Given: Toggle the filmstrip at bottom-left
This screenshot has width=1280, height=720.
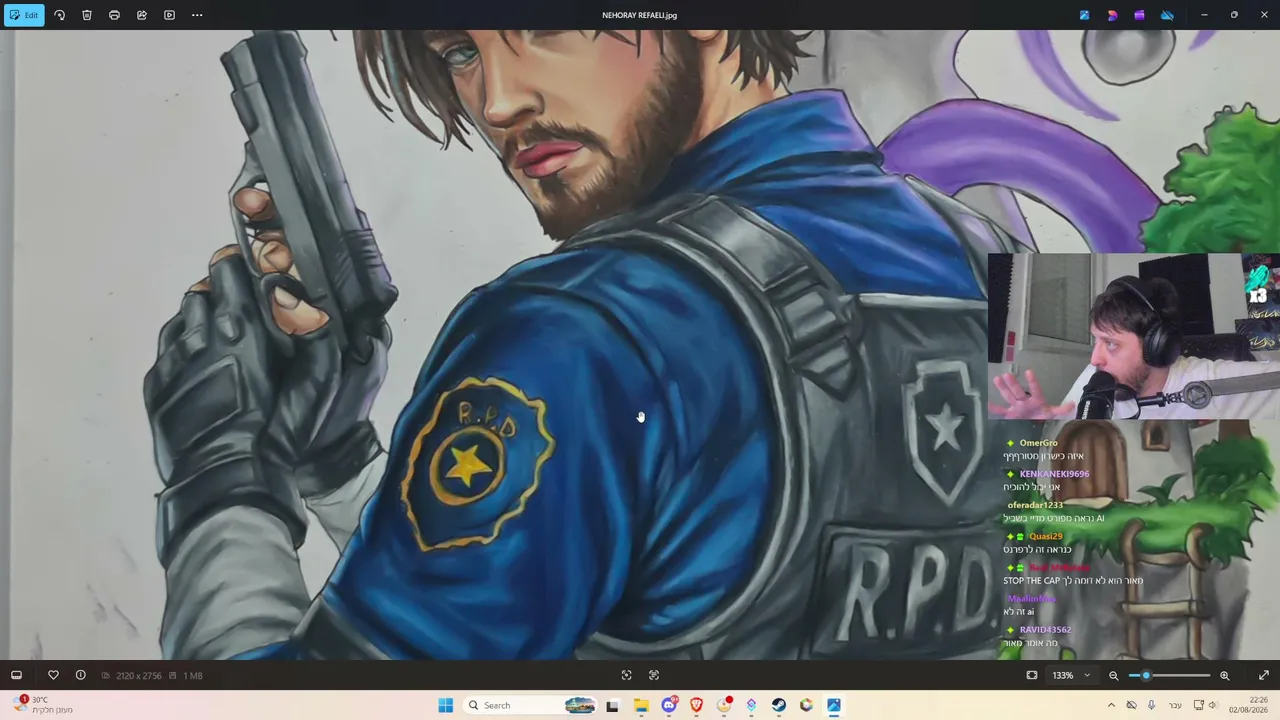Looking at the screenshot, I should click(16, 675).
